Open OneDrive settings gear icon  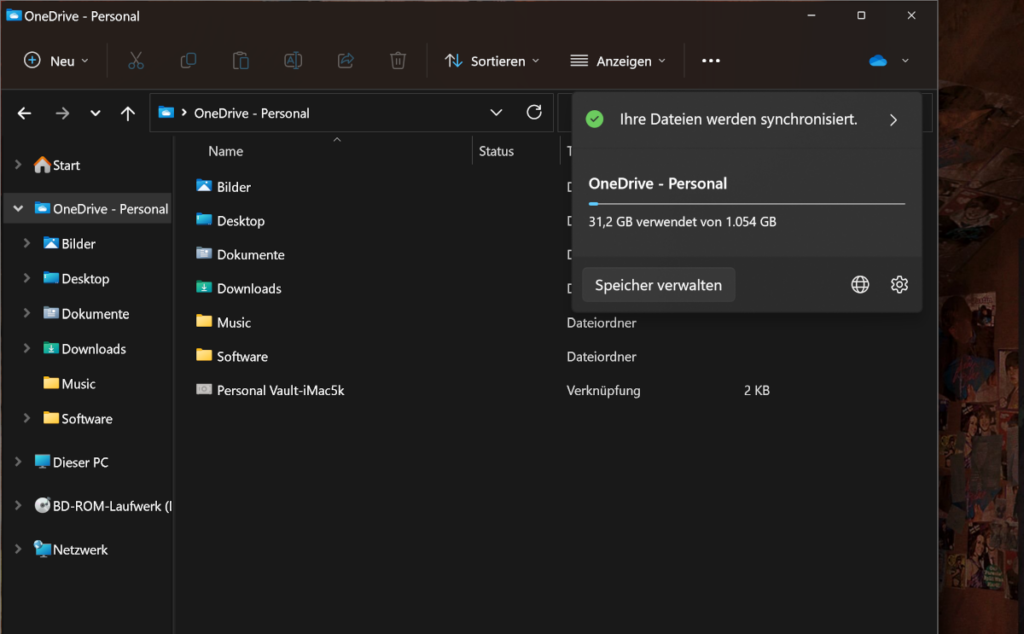[x=899, y=285]
